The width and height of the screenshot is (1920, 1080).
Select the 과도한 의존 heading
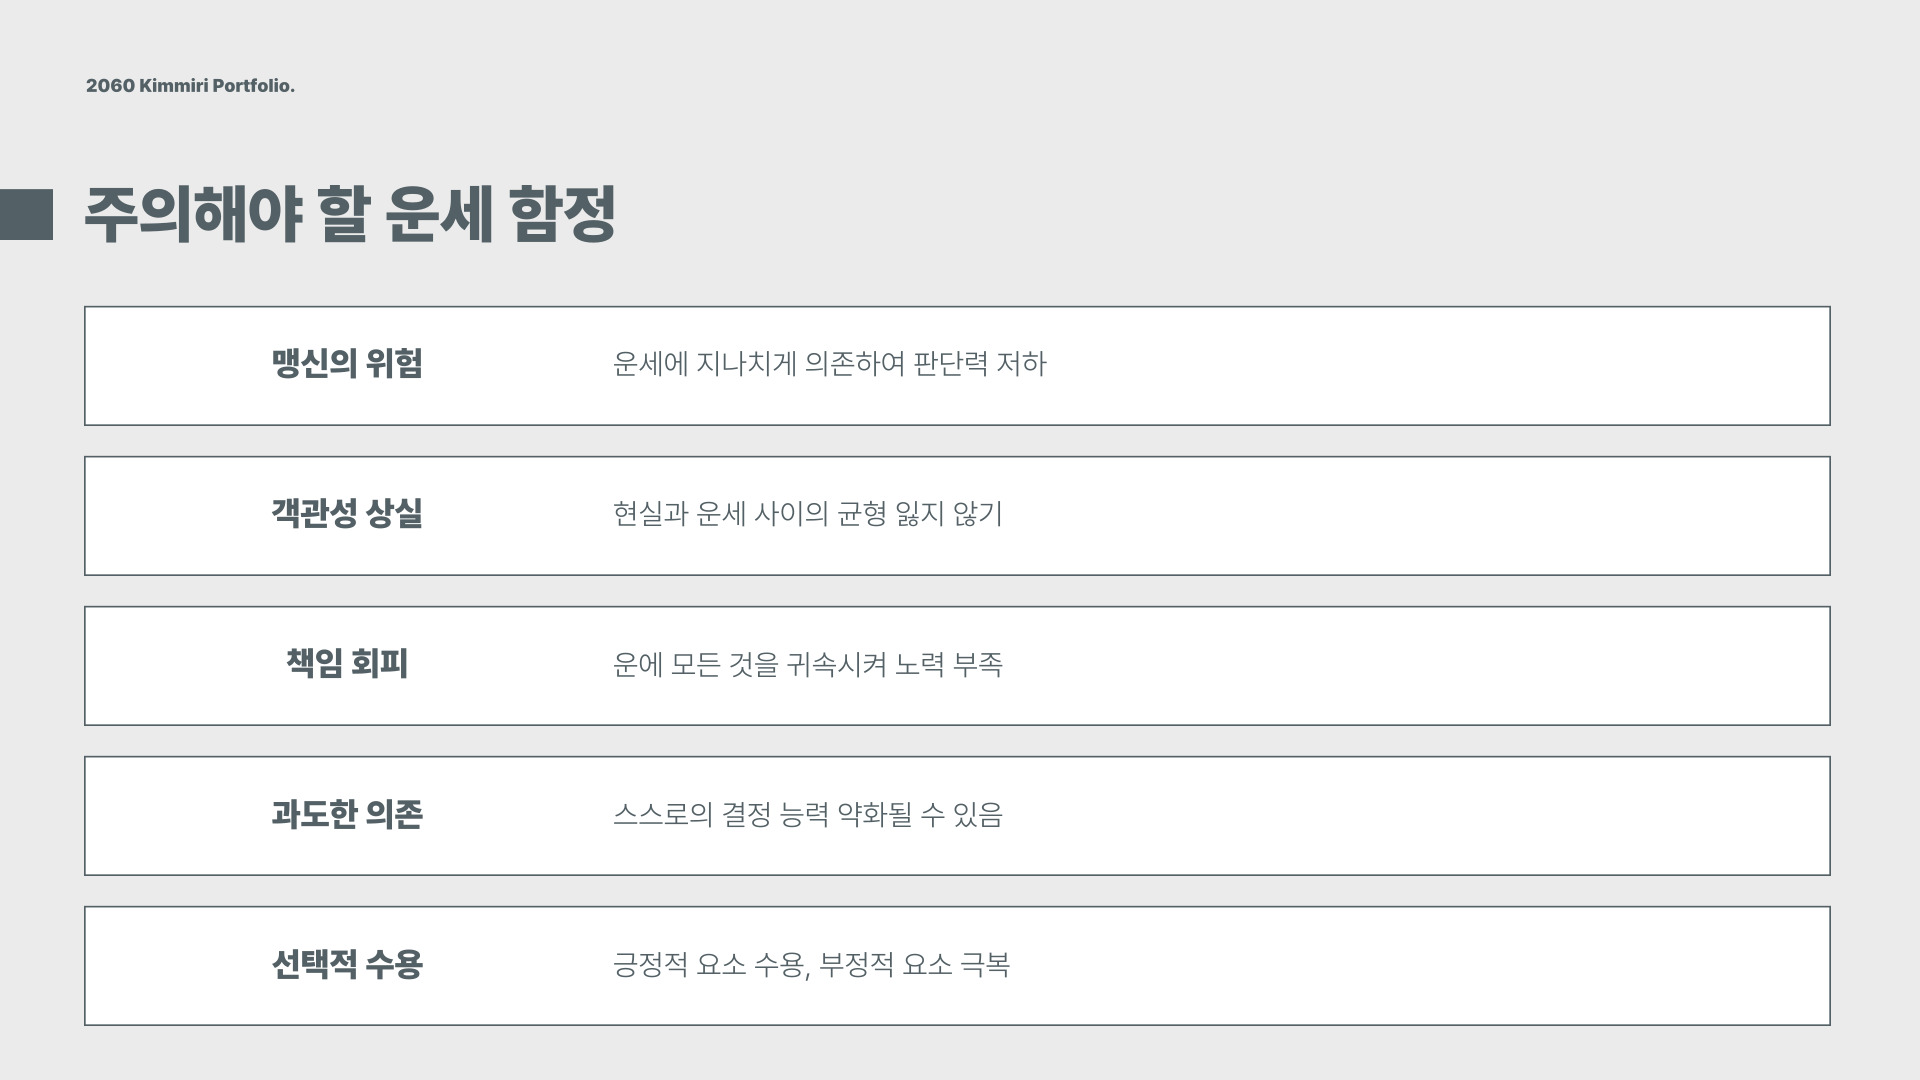click(347, 813)
